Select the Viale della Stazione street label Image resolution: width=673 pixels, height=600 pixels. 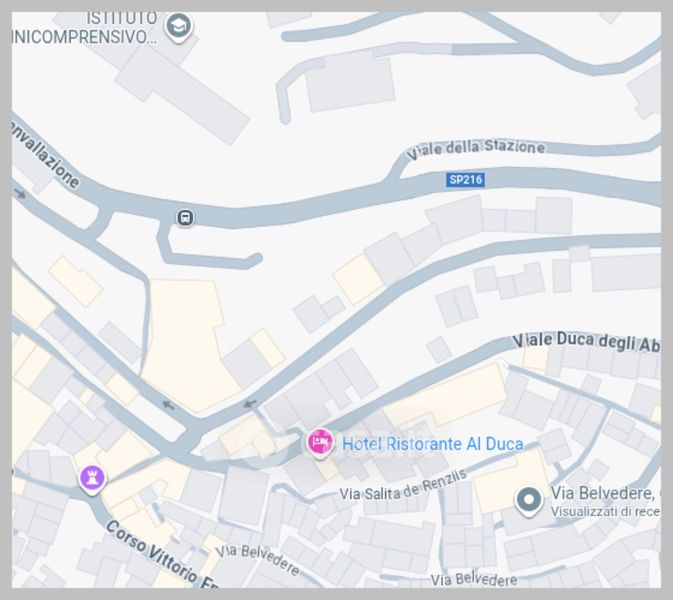476,149
